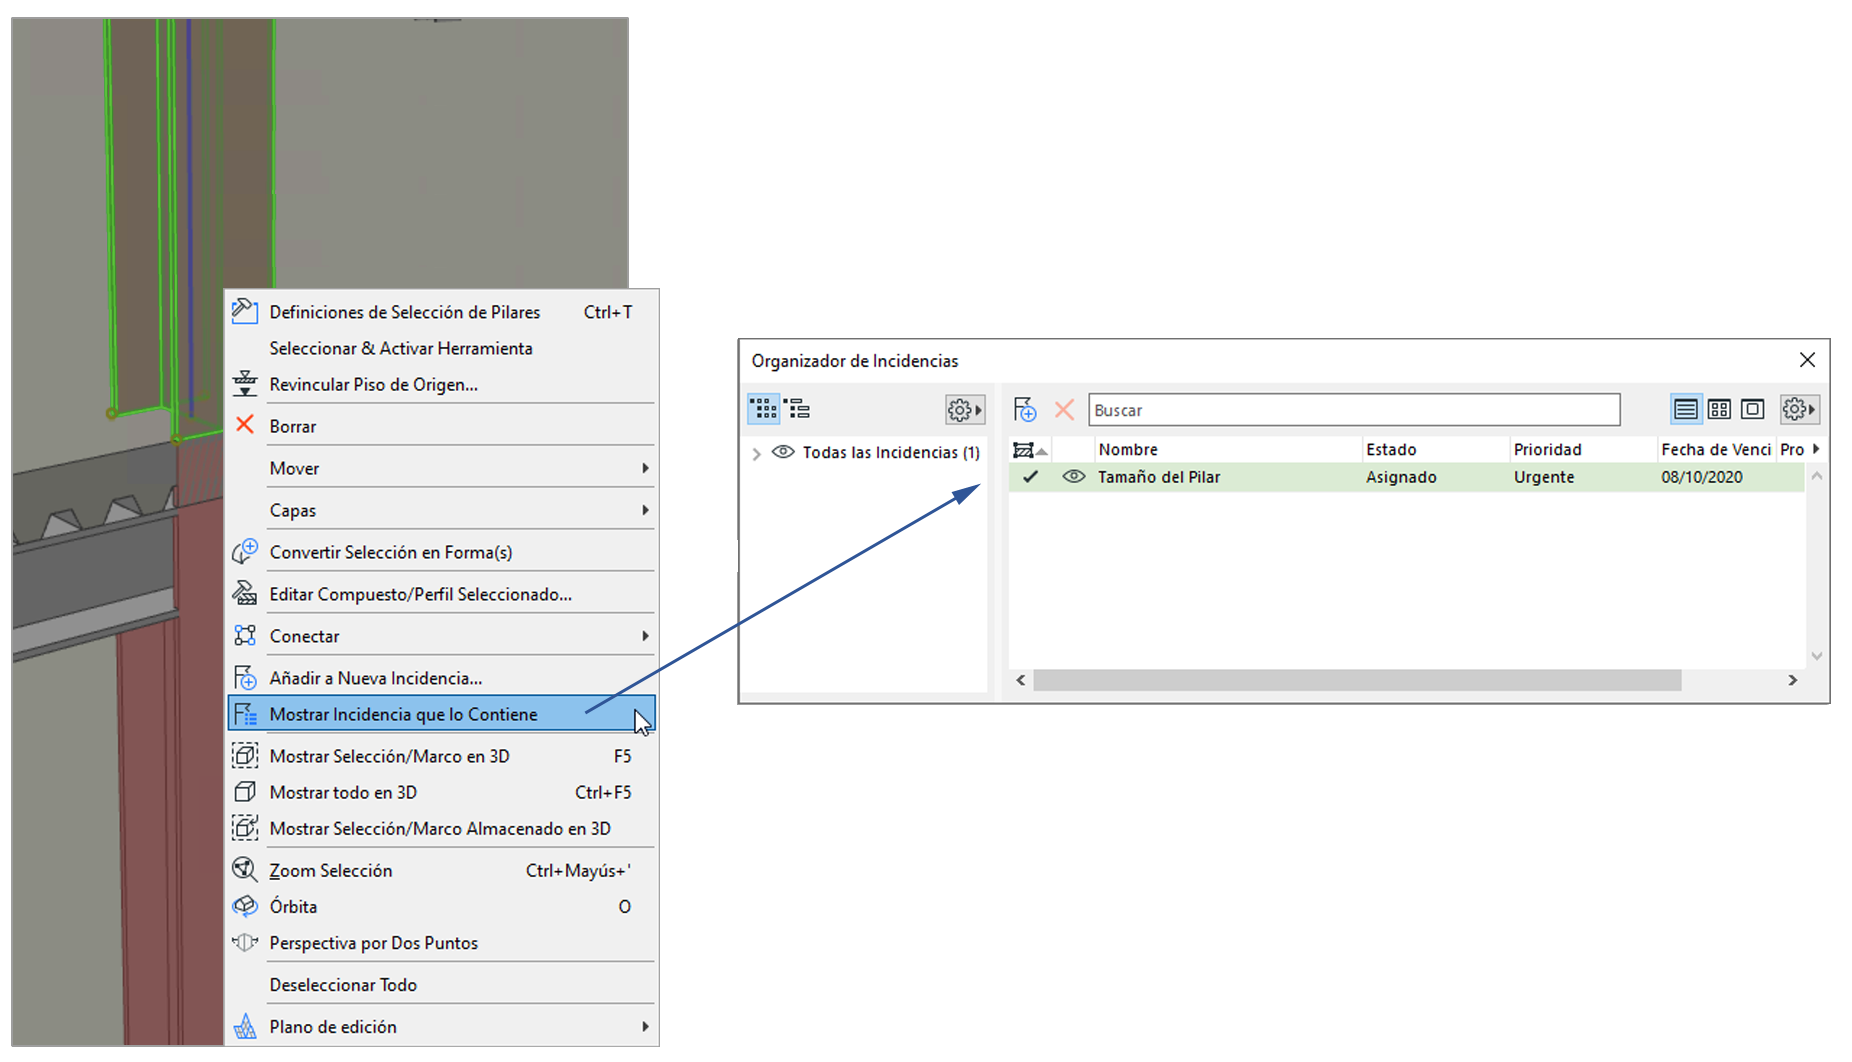This screenshot has height=1062, width=1852.
Task: Expand the Todas las Incidencias tree node
Action: click(x=757, y=453)
